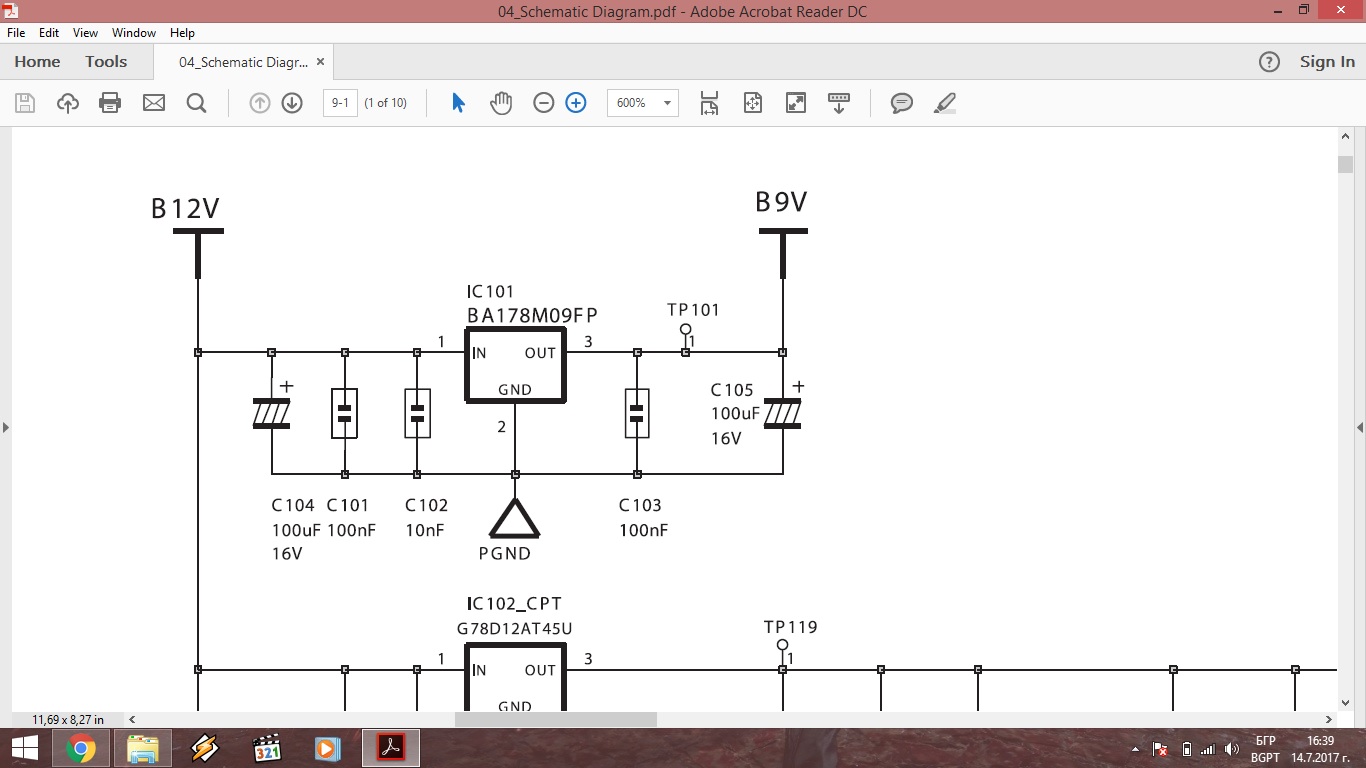Click the PGND ground label
The width and height of the screenshot is (1366, 768).
click(x=505, y=553)
